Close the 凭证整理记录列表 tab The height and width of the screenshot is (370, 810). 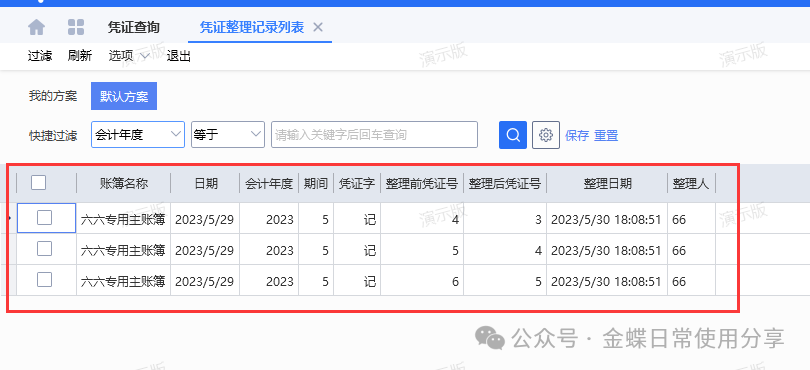(318, 27)
